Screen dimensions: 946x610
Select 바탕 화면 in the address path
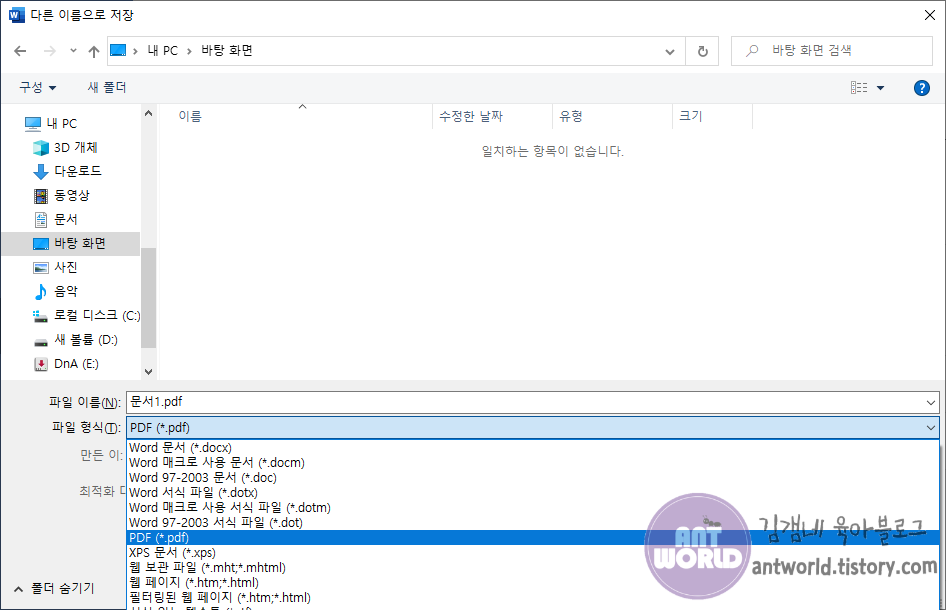227,51
